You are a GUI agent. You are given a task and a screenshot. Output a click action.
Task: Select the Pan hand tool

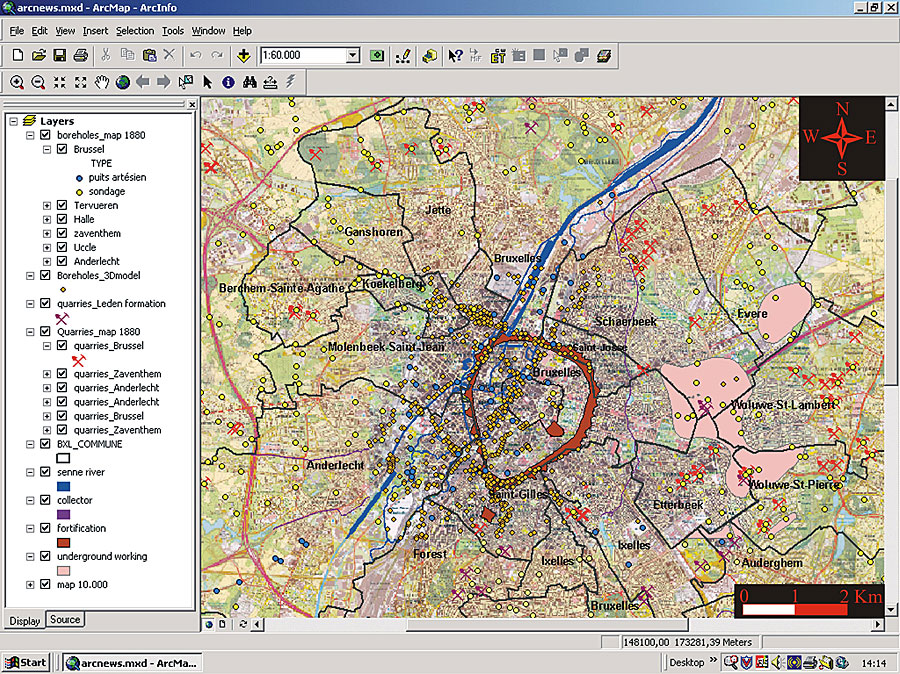[101, 82]
